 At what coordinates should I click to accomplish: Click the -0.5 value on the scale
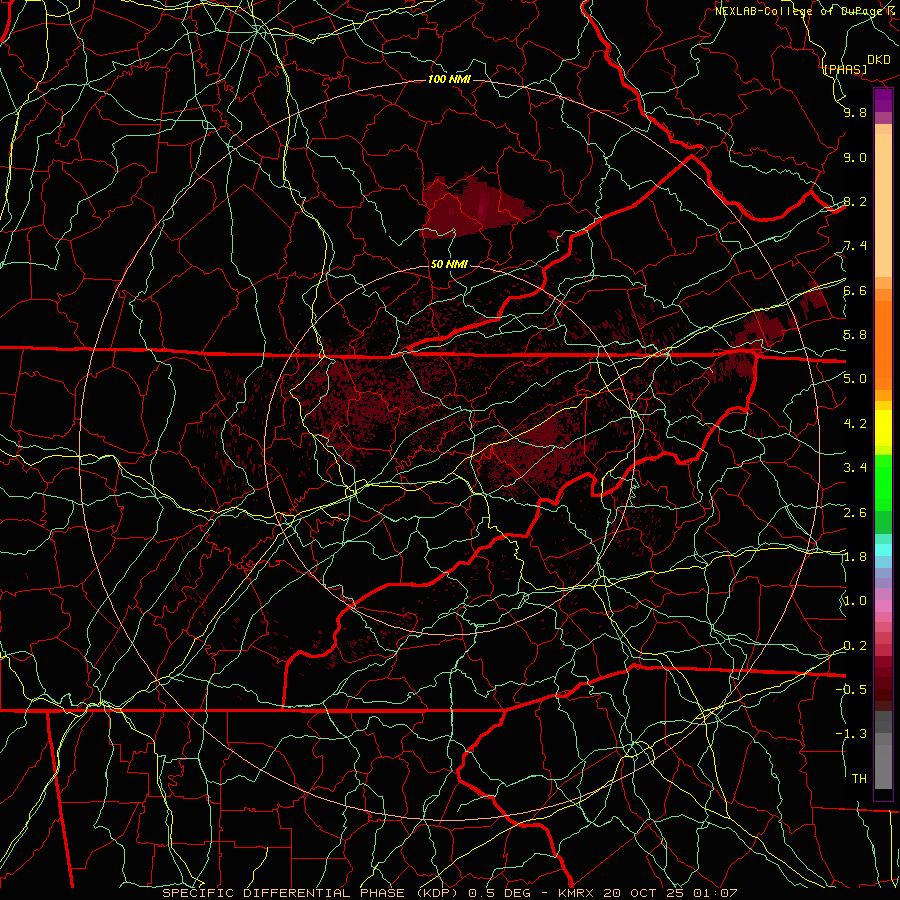(851, 689)
